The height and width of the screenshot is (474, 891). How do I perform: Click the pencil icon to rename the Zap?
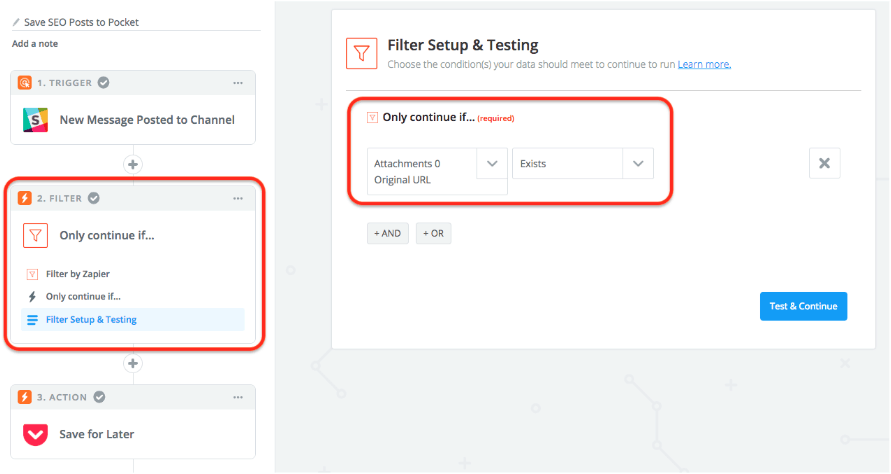point(16,22)
